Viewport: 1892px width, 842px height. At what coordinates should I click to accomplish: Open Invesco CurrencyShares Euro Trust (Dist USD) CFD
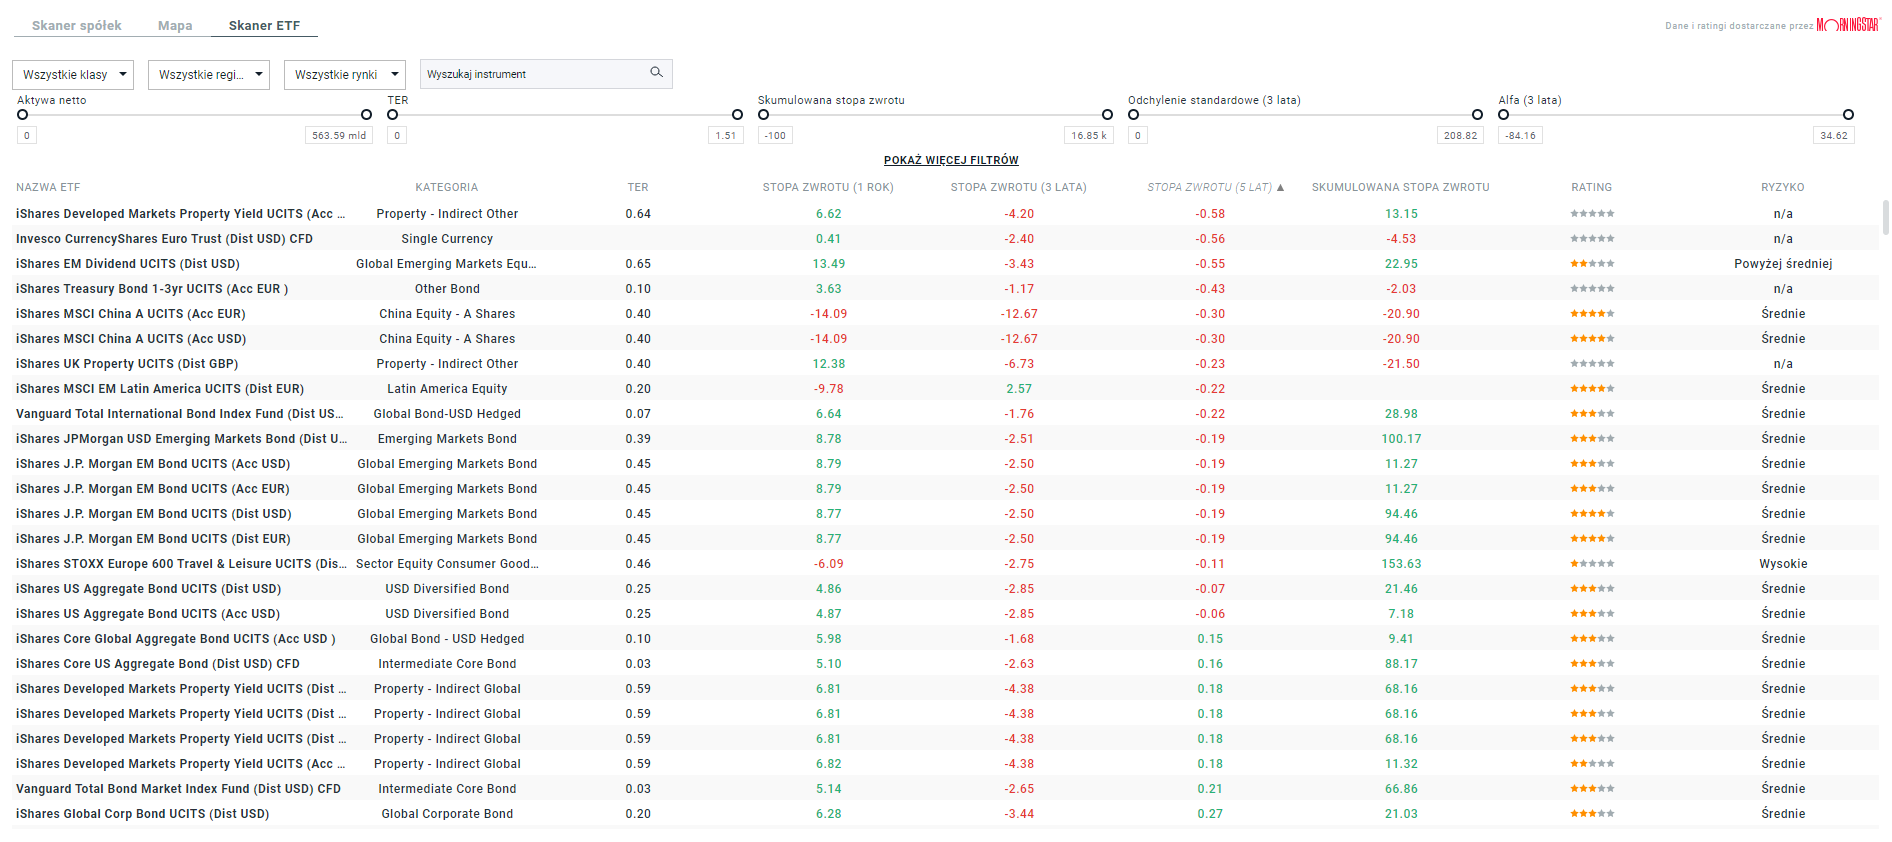[x=164, y=239]
